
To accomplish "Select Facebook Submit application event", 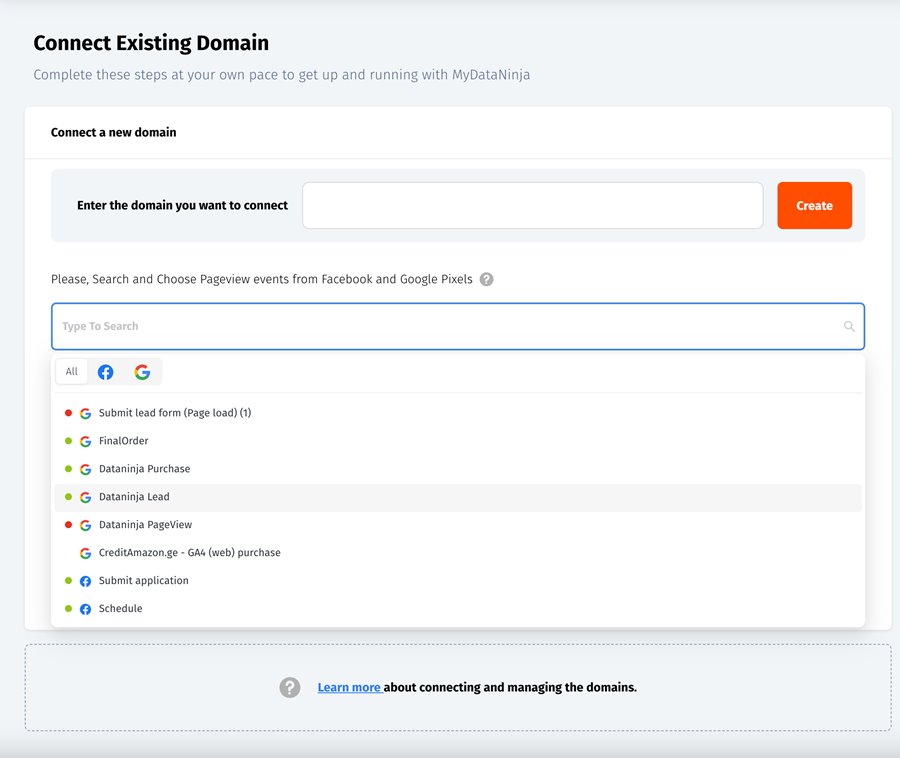I will 143,581.
